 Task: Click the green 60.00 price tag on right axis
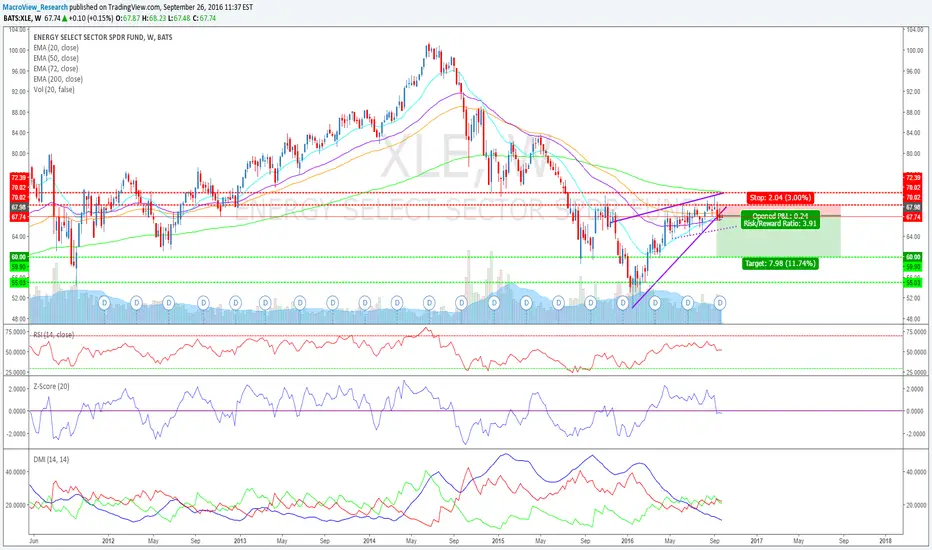pos(912,257)
